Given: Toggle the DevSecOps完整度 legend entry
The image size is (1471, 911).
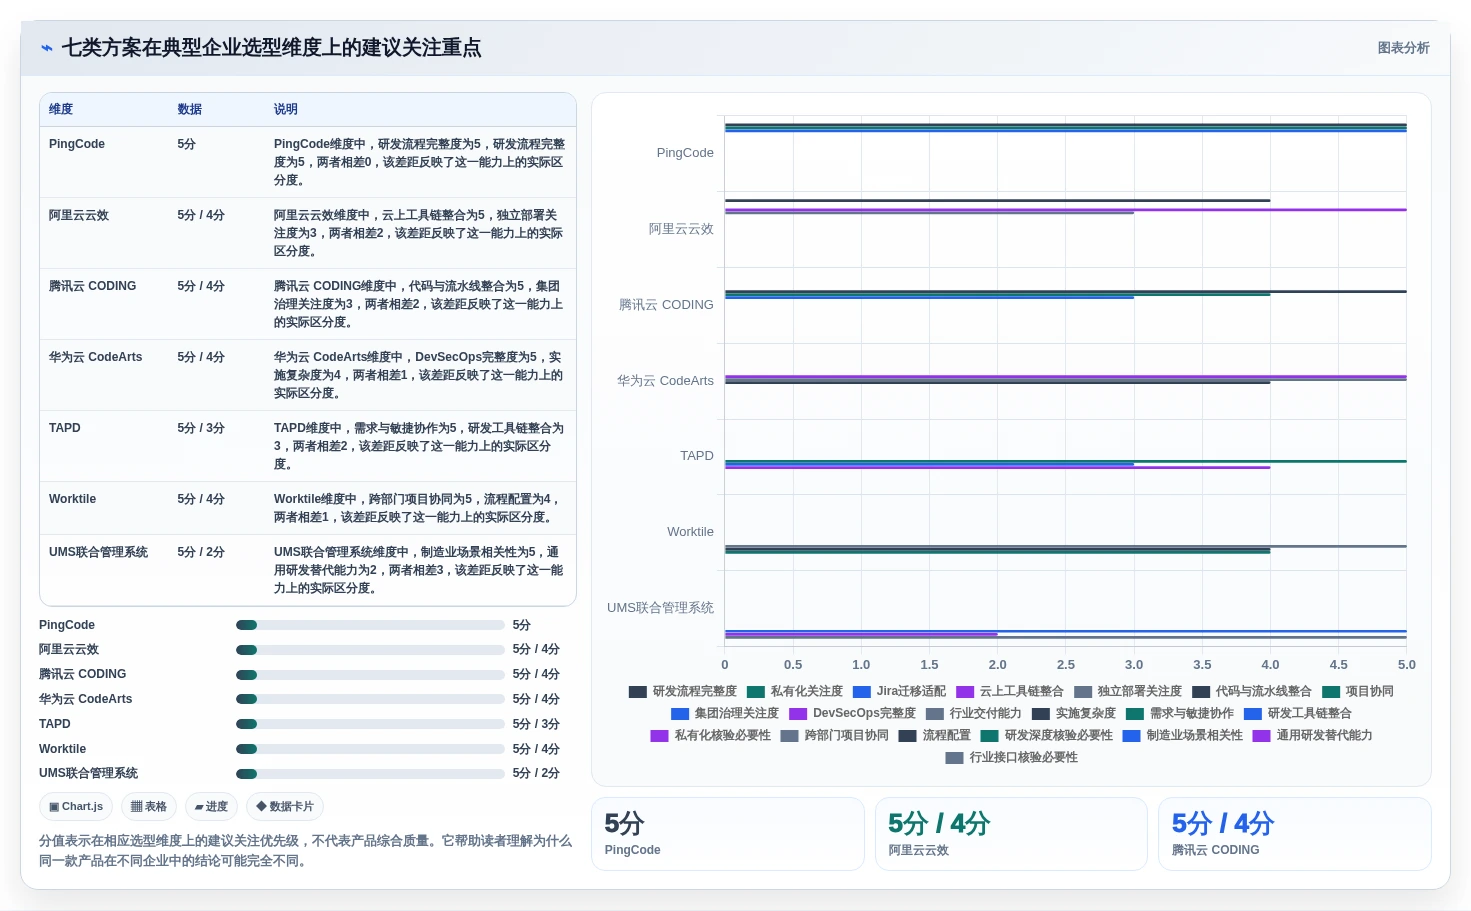Looking at the screenshot, I should (x=852, y=713).
